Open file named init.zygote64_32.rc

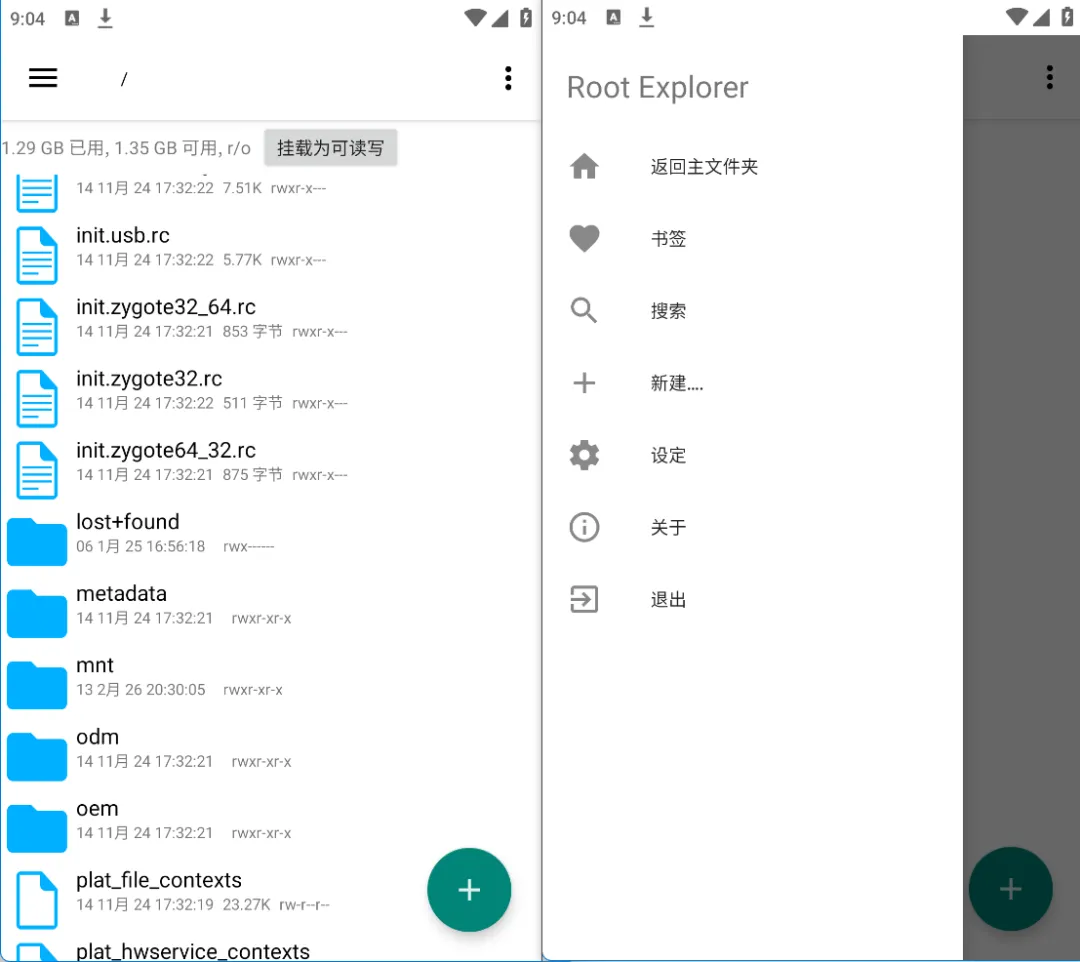[165, 450]
